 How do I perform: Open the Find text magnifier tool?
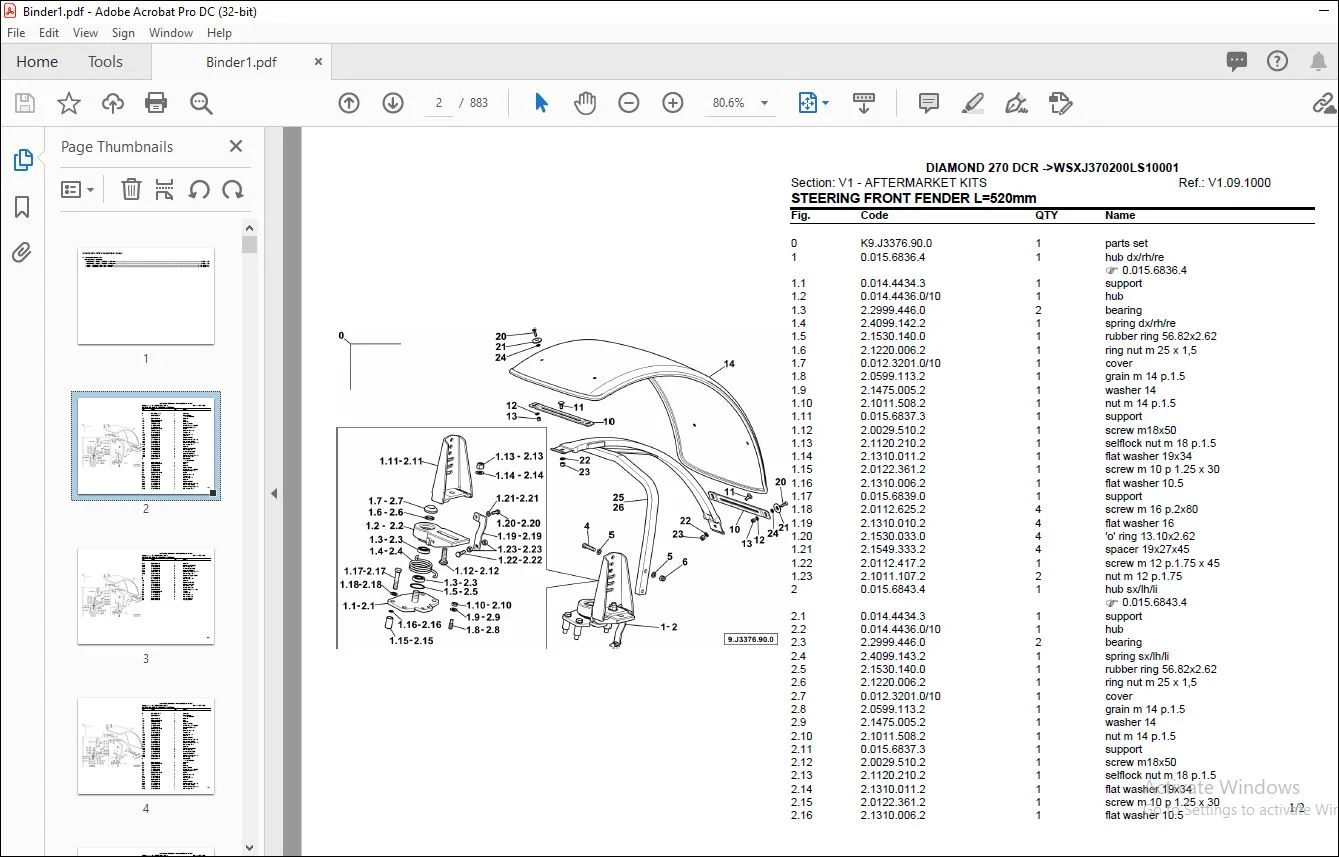pos(201,103)
